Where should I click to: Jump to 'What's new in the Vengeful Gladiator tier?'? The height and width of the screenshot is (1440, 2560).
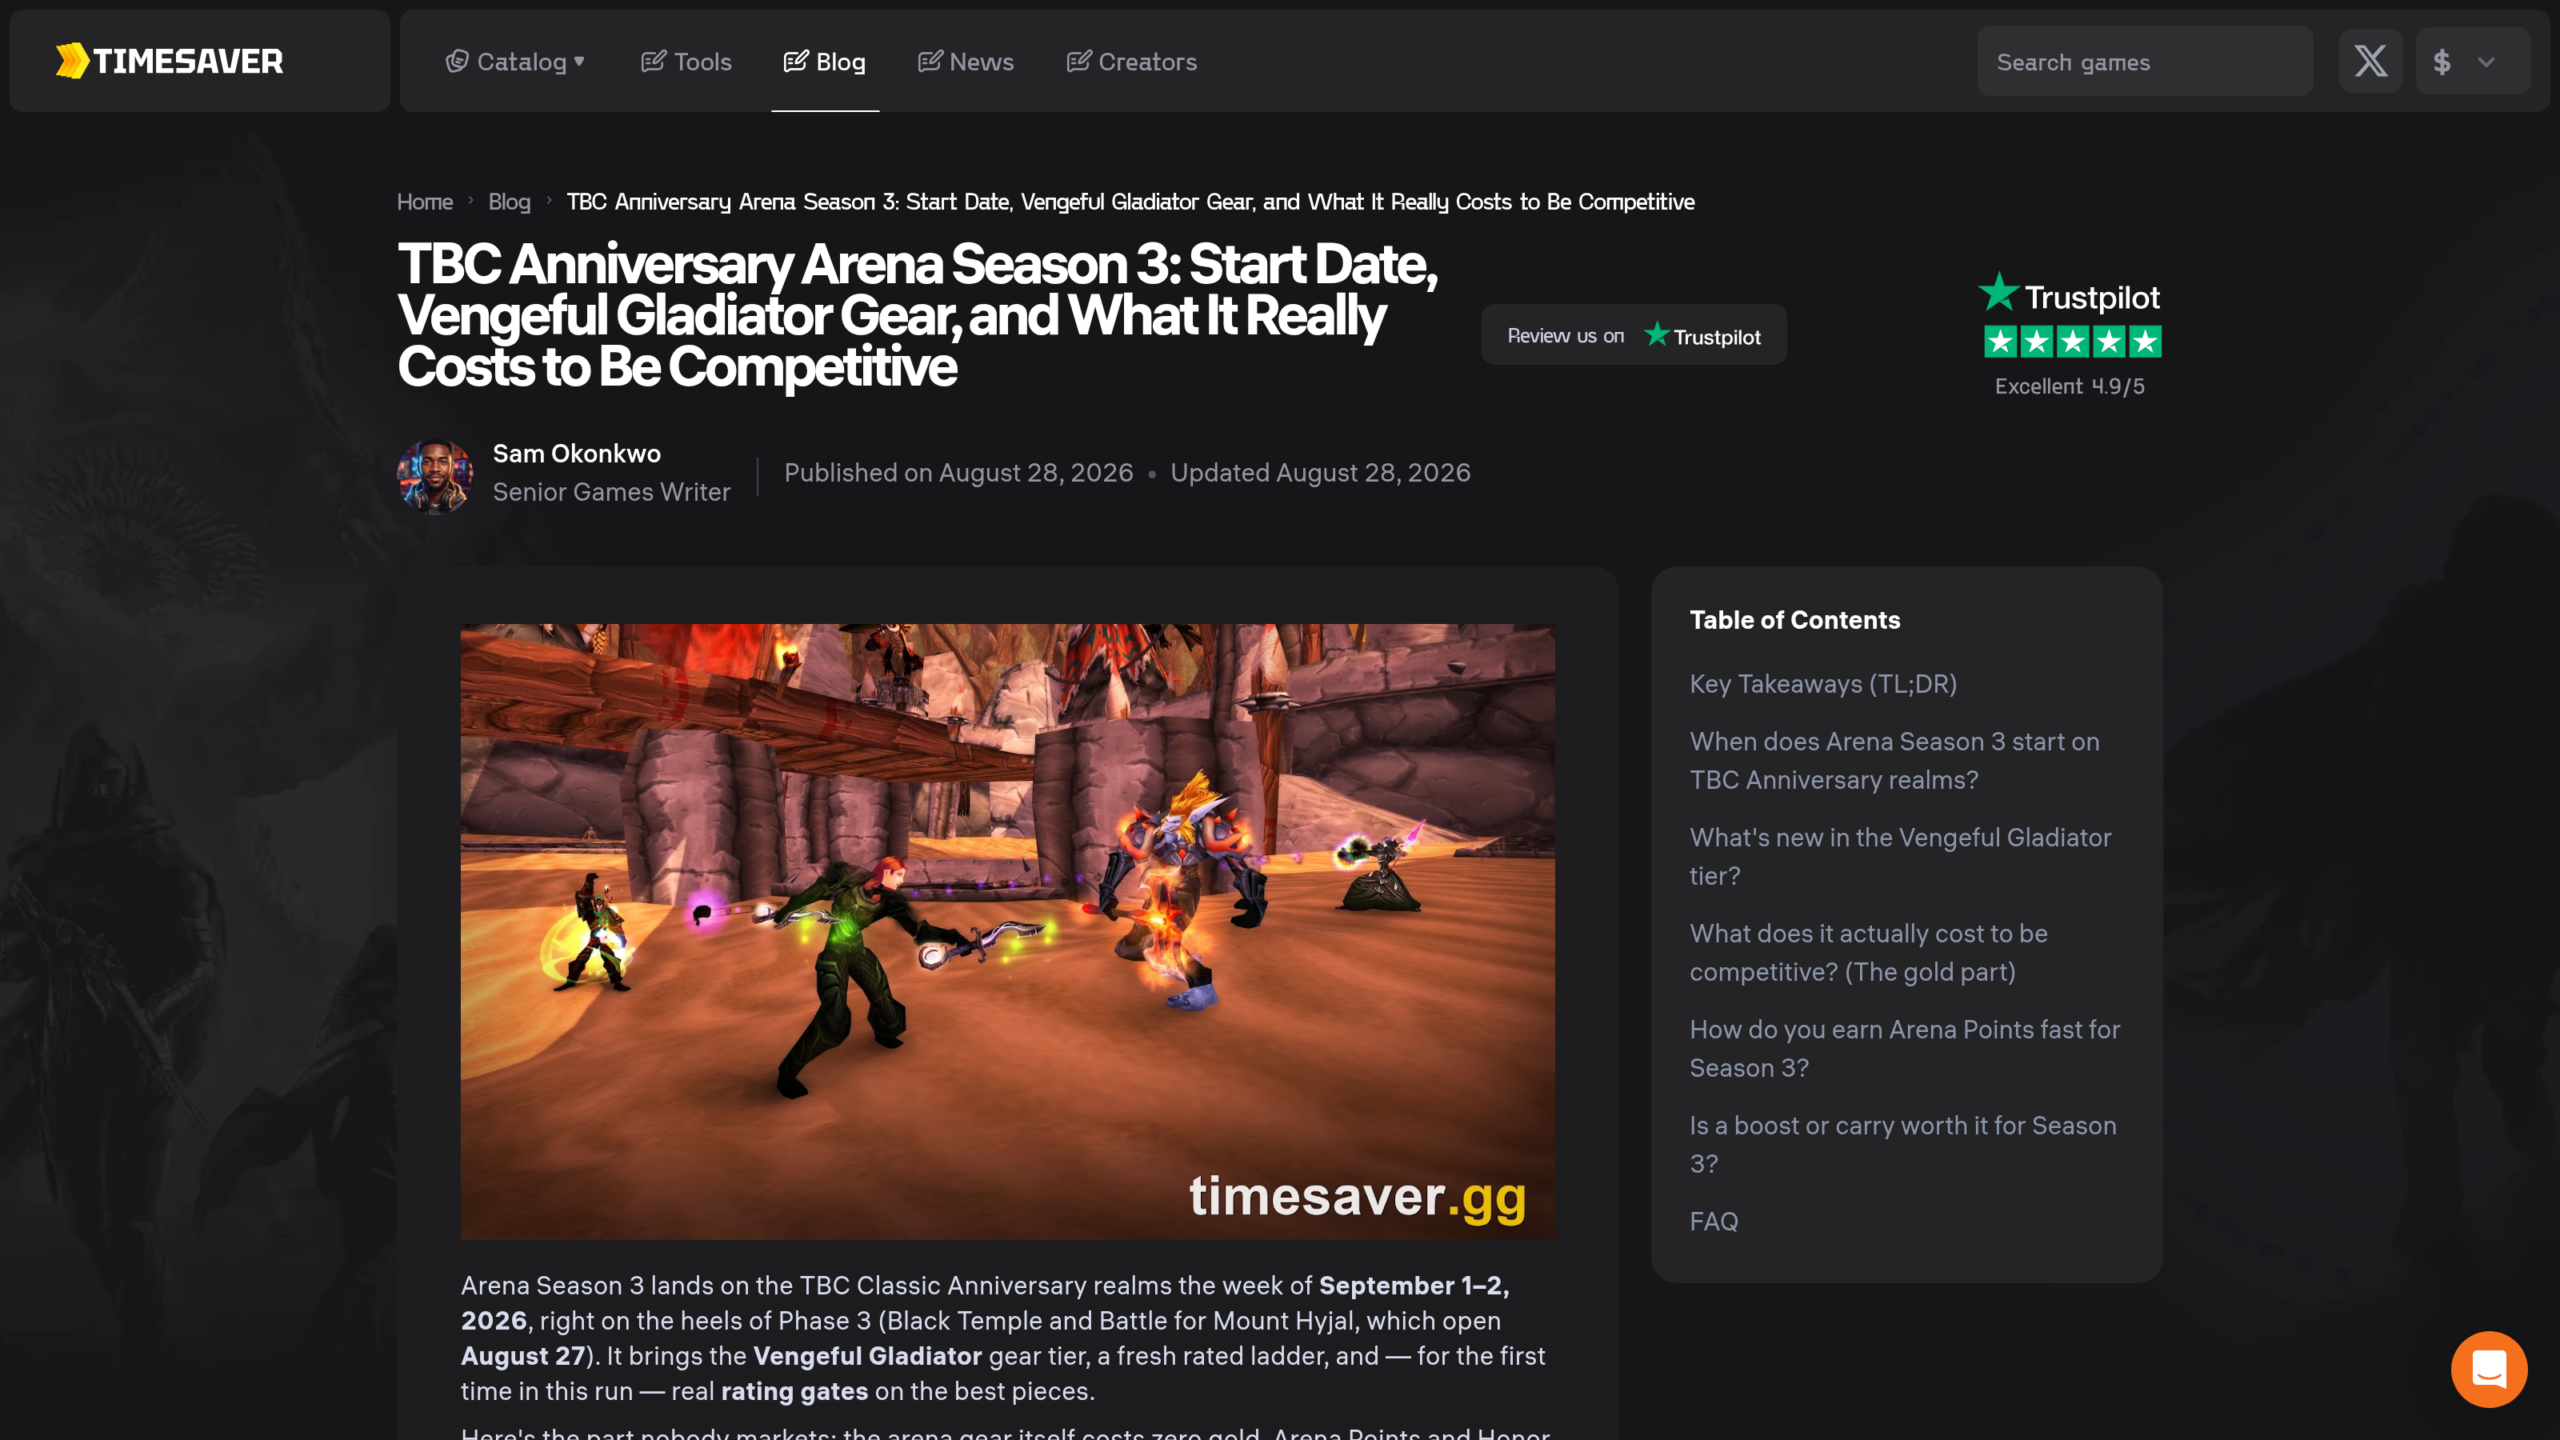(x=1900, y=857)
